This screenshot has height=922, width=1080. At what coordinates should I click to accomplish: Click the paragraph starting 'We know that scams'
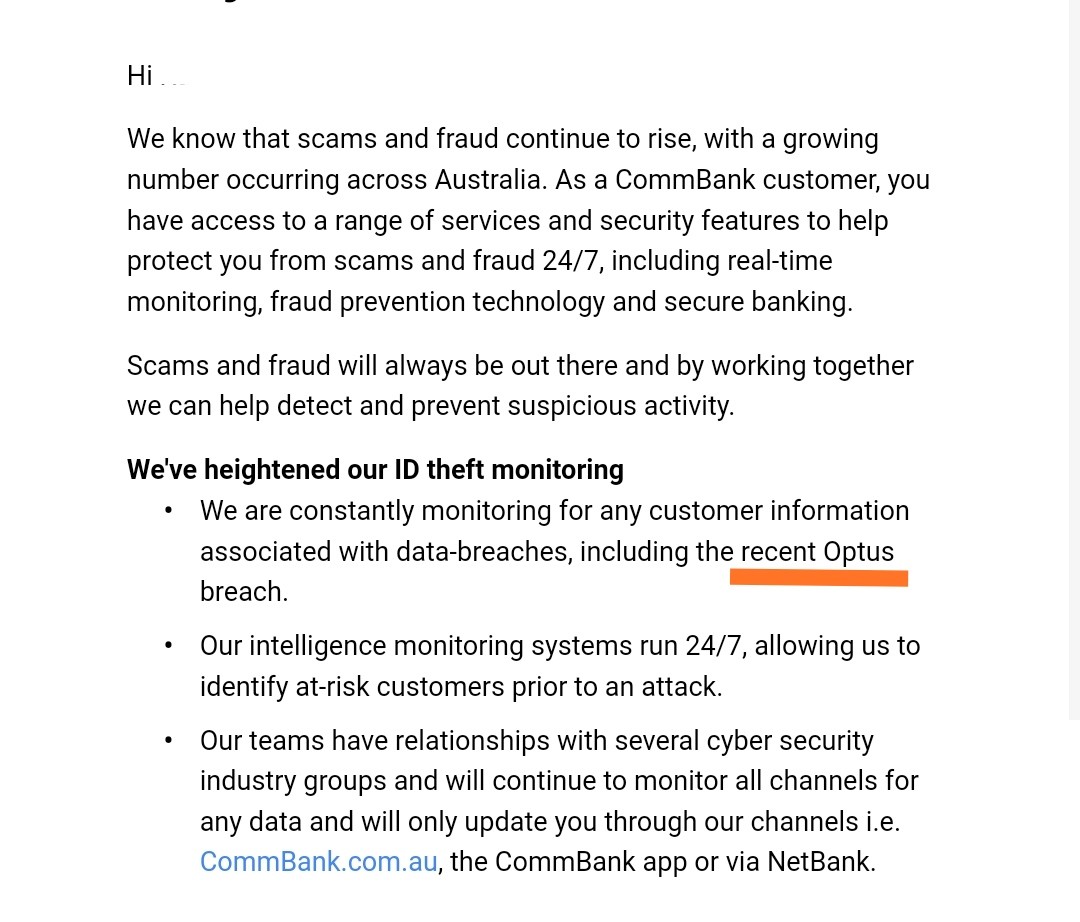tap(528, 220)
